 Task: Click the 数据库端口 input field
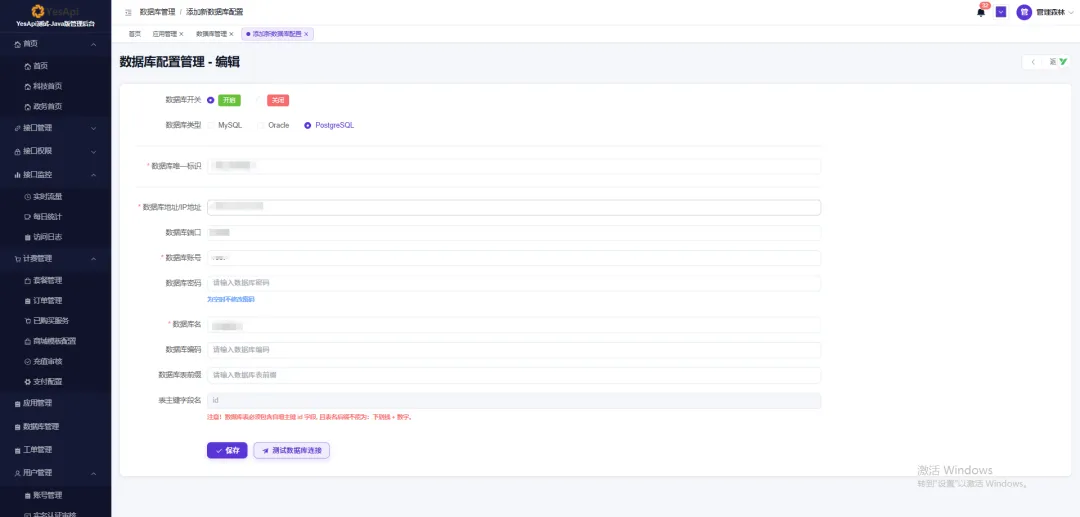514,233
